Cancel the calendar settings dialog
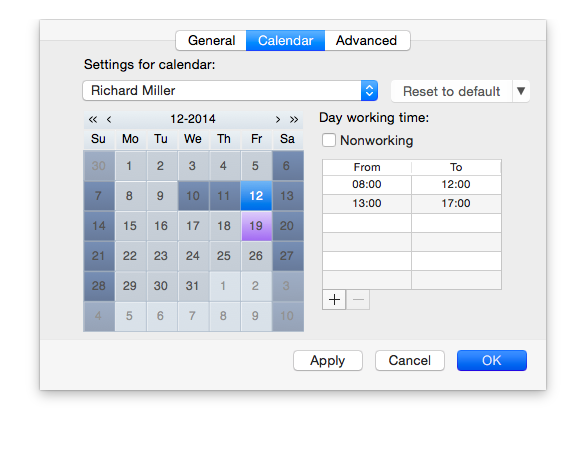This screenshot has width=586, height=450. coord(410,361)
